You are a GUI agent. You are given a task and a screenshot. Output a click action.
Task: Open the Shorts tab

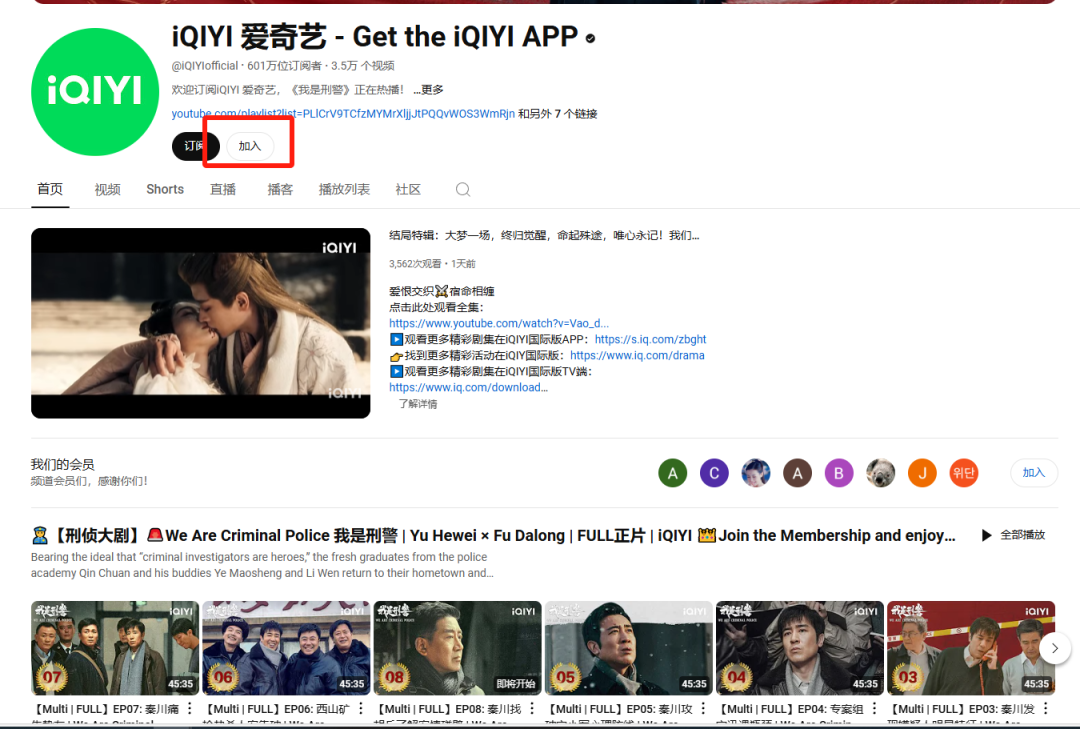165,189
